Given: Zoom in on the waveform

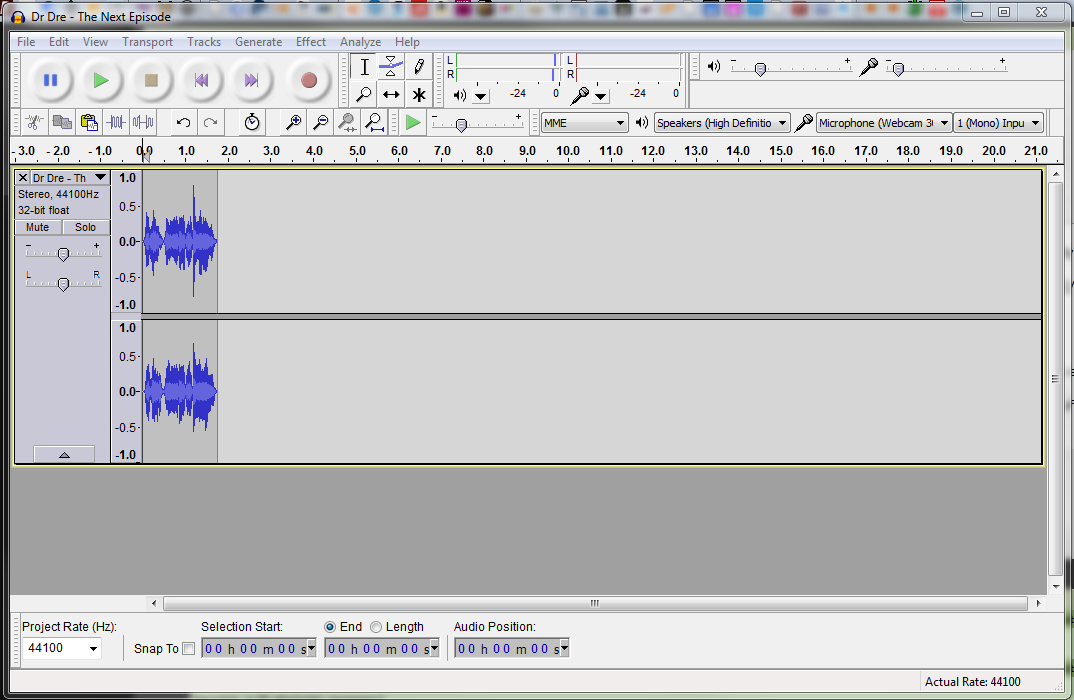Looking at the screenshot, I should 293,123.
